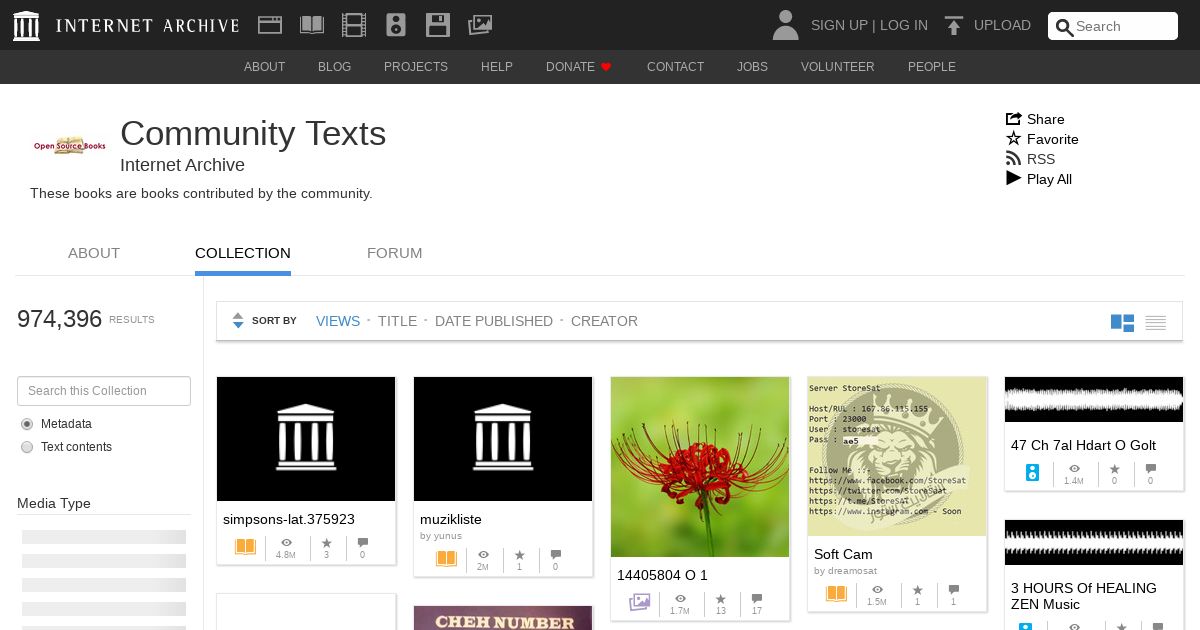Click the search magnifier icon

click(x=1065, y=27)
